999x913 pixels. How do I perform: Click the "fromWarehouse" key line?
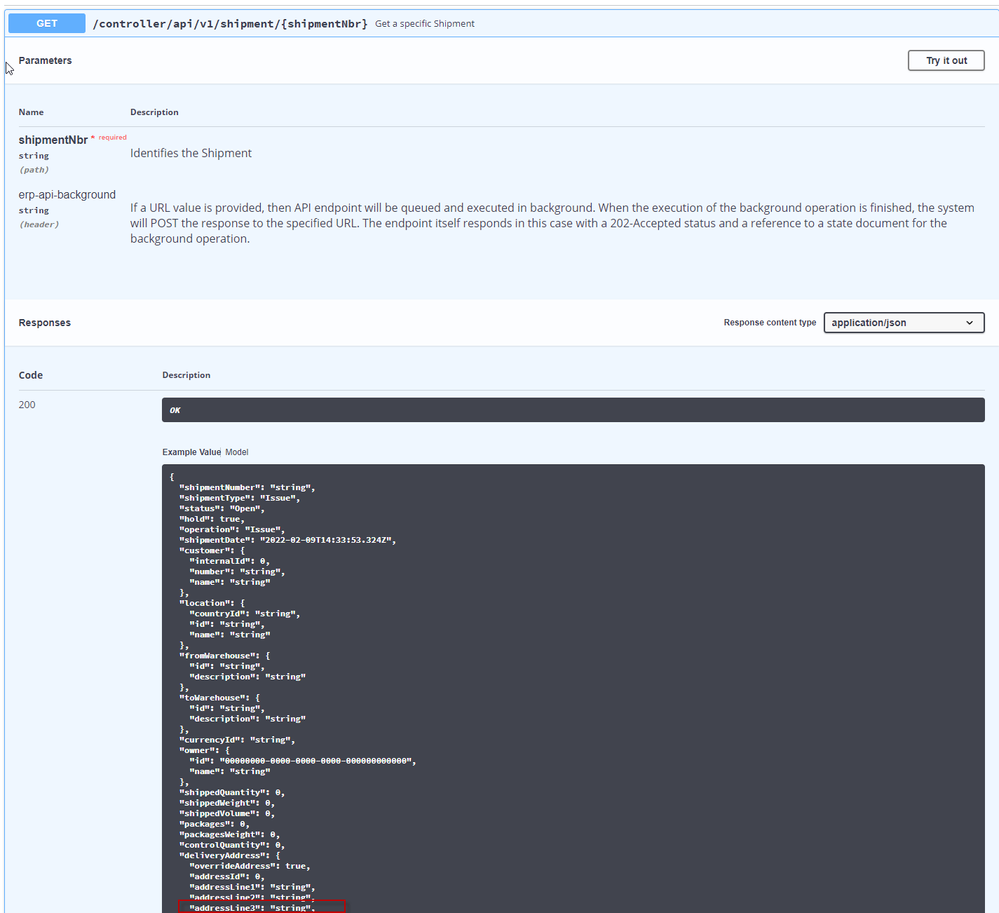pos(225,656)
